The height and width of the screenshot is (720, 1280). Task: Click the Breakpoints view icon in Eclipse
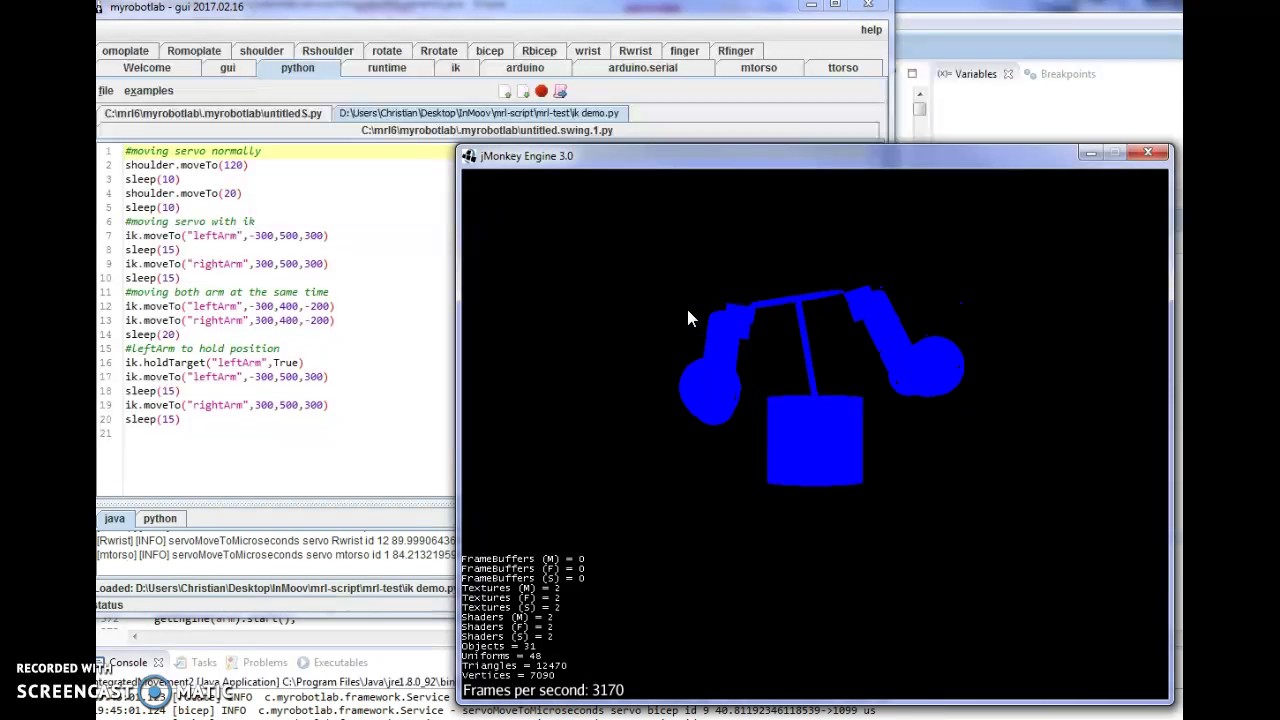point(1030,74)
